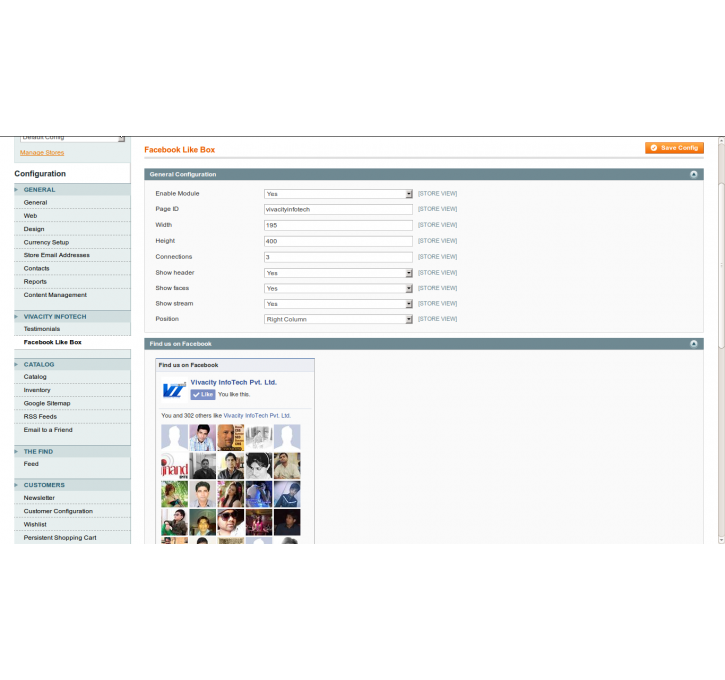Viewport: 725px width, 680px height.
Task: Open the Show faces dropdown
Action: click(338, 288)
